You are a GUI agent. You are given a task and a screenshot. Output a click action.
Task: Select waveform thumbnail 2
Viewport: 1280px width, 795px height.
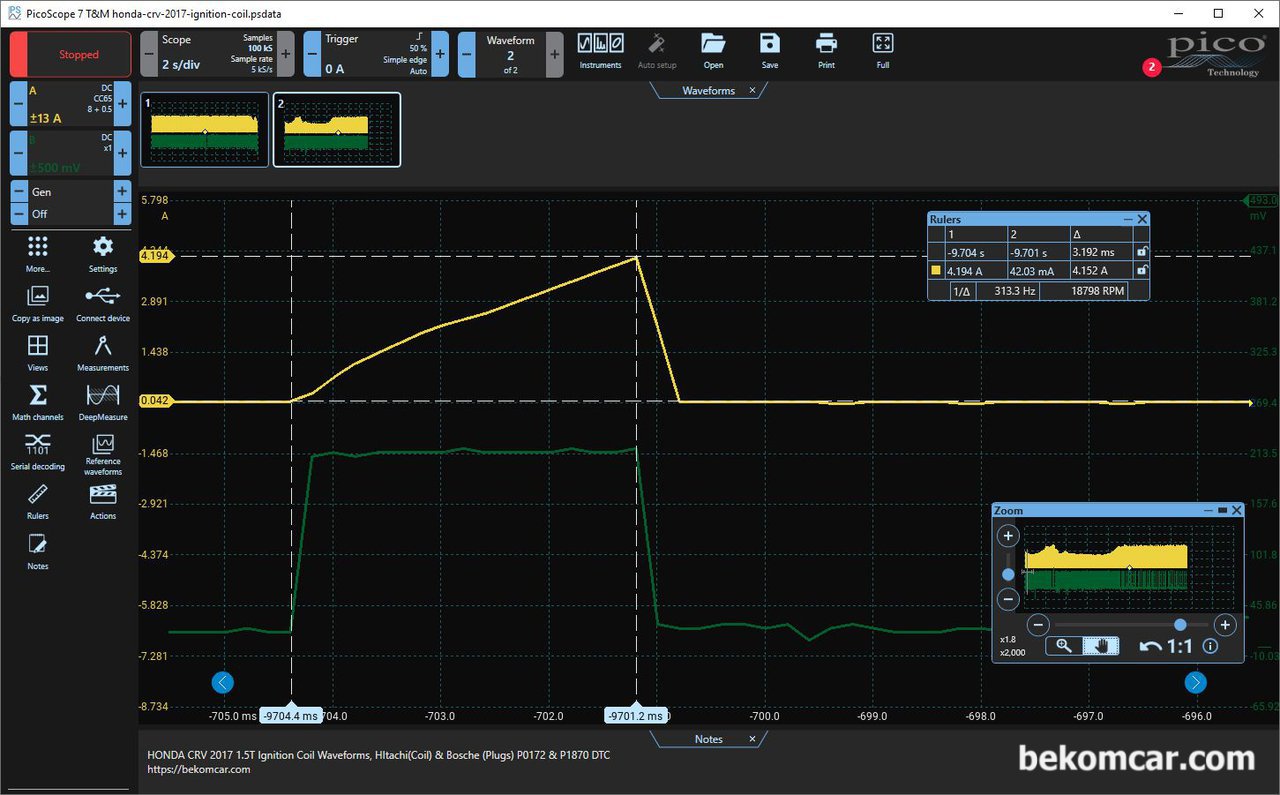tap(337, 129)
